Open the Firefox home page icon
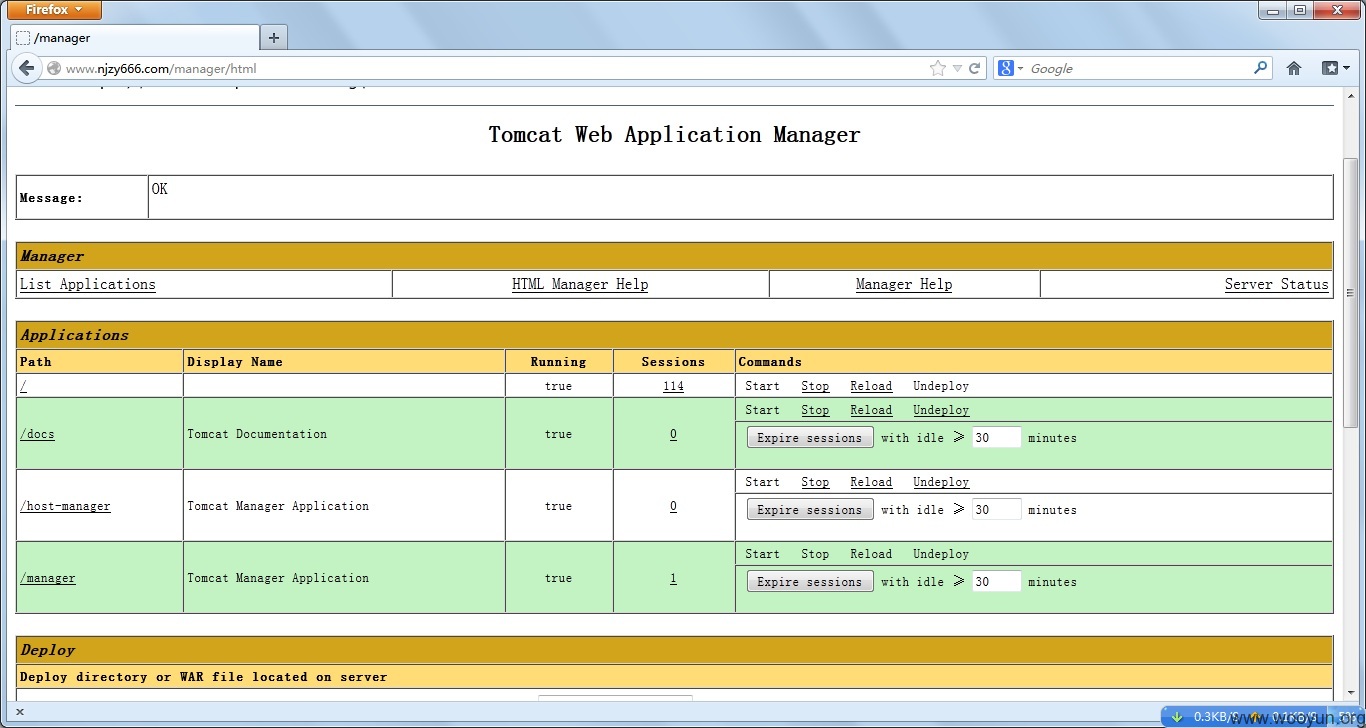The width and height of the screenshot is (1366, 728). pos(1294,68)
